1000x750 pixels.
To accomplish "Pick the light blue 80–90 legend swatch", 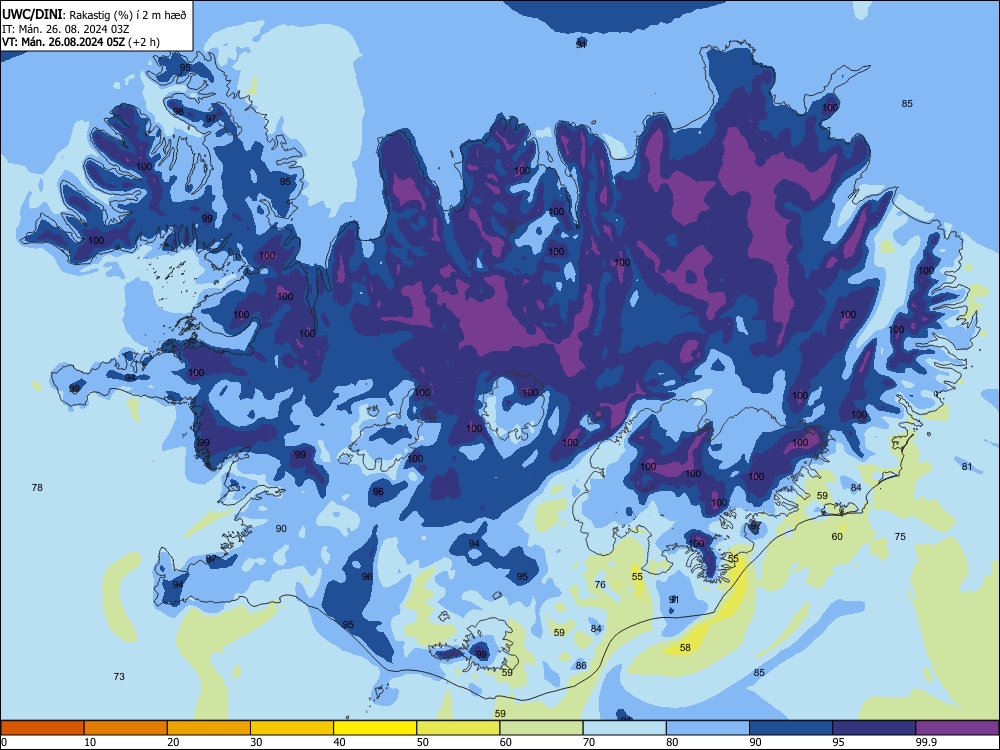I will 708,728.
